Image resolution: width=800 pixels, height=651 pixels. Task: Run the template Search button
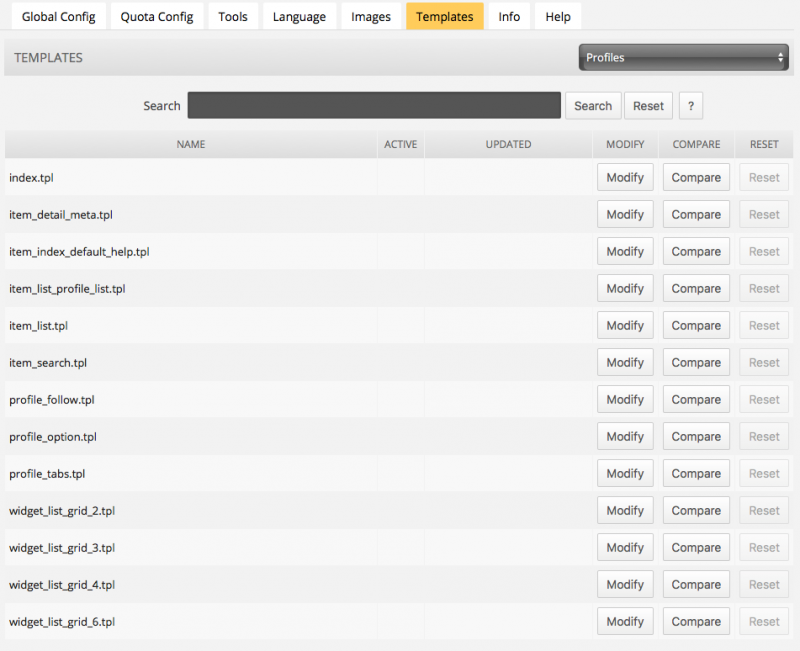pos(593,106)
